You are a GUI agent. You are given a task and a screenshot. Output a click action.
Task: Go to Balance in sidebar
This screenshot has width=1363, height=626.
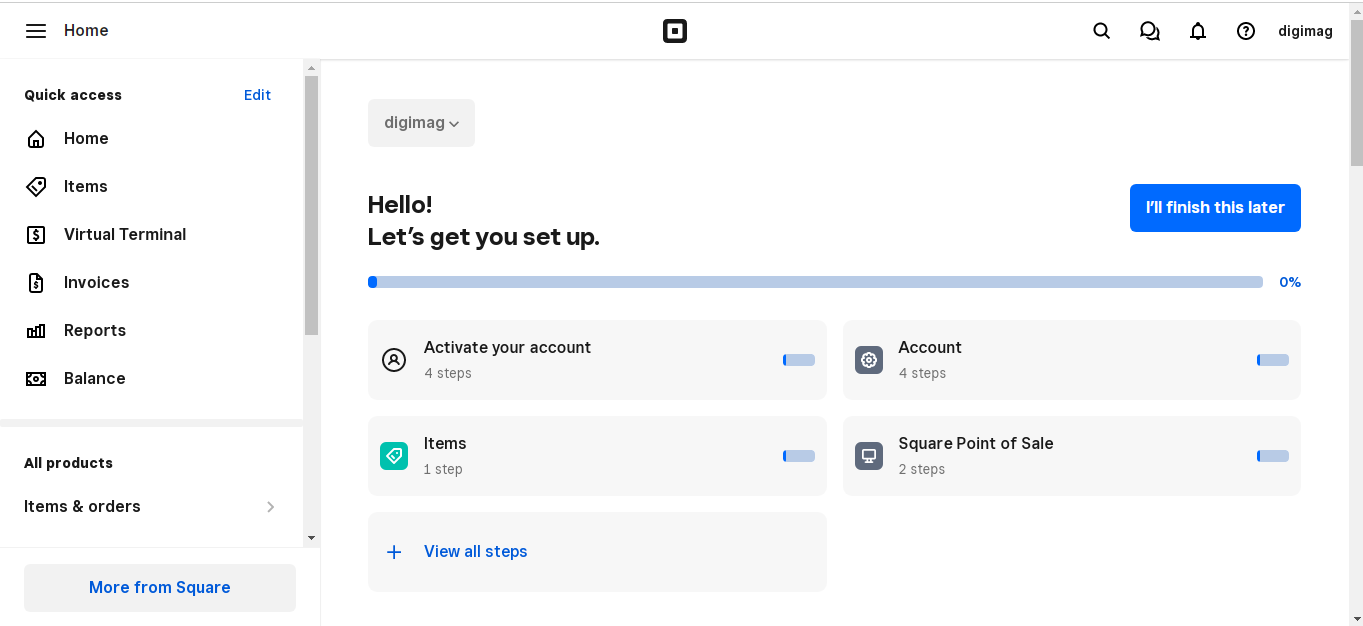[x=94, y=379]
